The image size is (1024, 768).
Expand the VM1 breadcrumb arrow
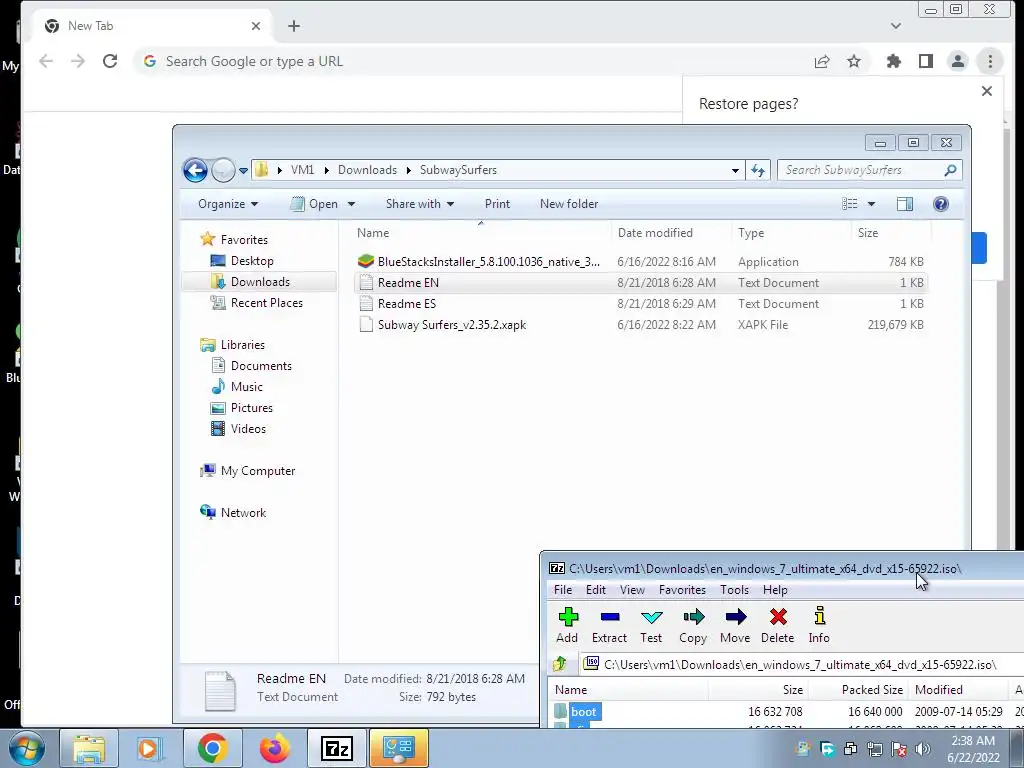pos(326,170)
